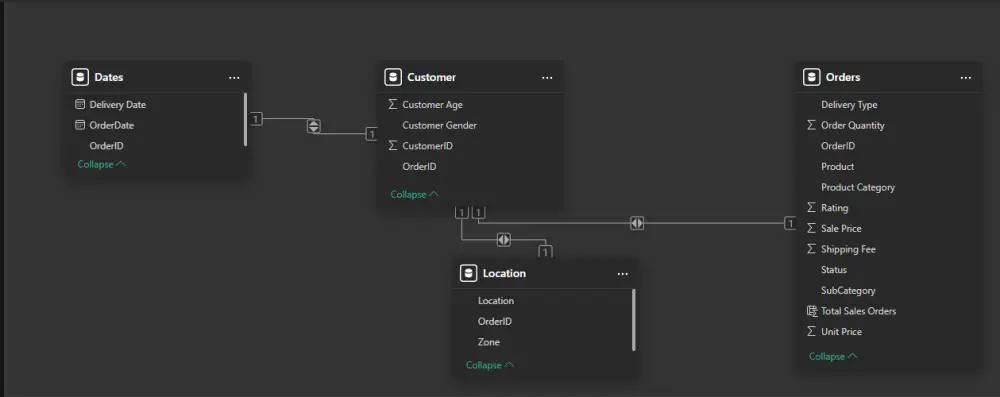The image size is (1000, 397).
Task: Click sigma icon beside Sale Price
Action: click(811, 228)
